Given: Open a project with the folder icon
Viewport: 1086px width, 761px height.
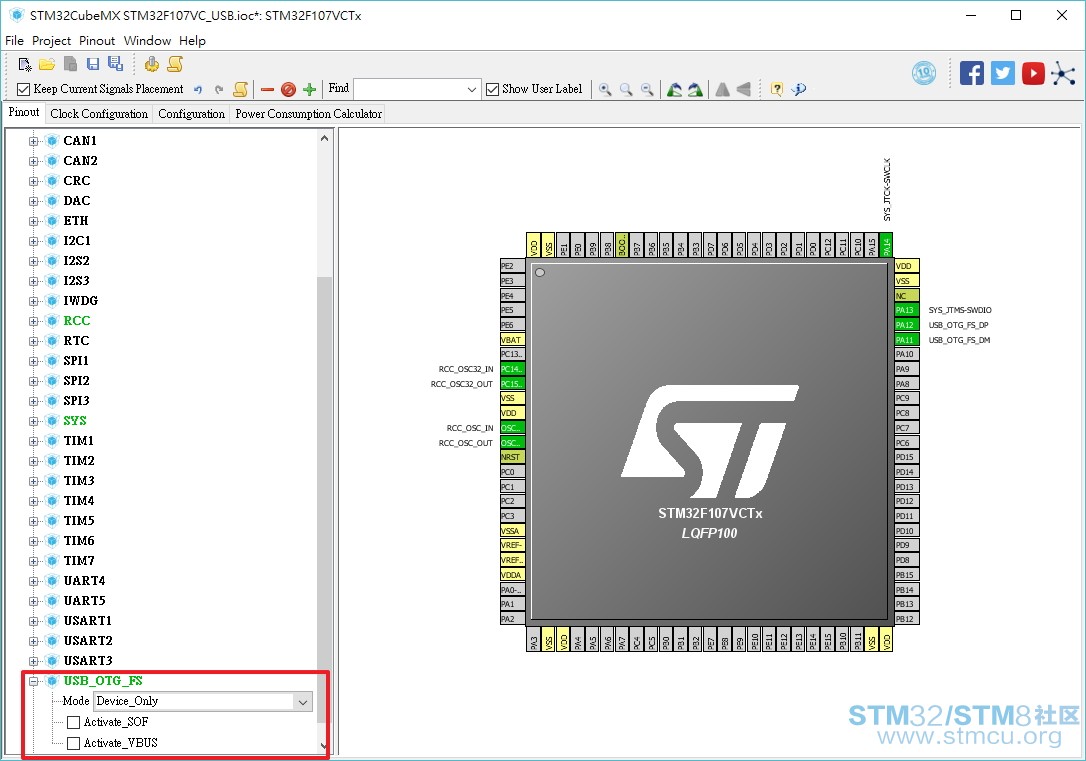Looking at the screenshot, I should [x=47, y=64].
